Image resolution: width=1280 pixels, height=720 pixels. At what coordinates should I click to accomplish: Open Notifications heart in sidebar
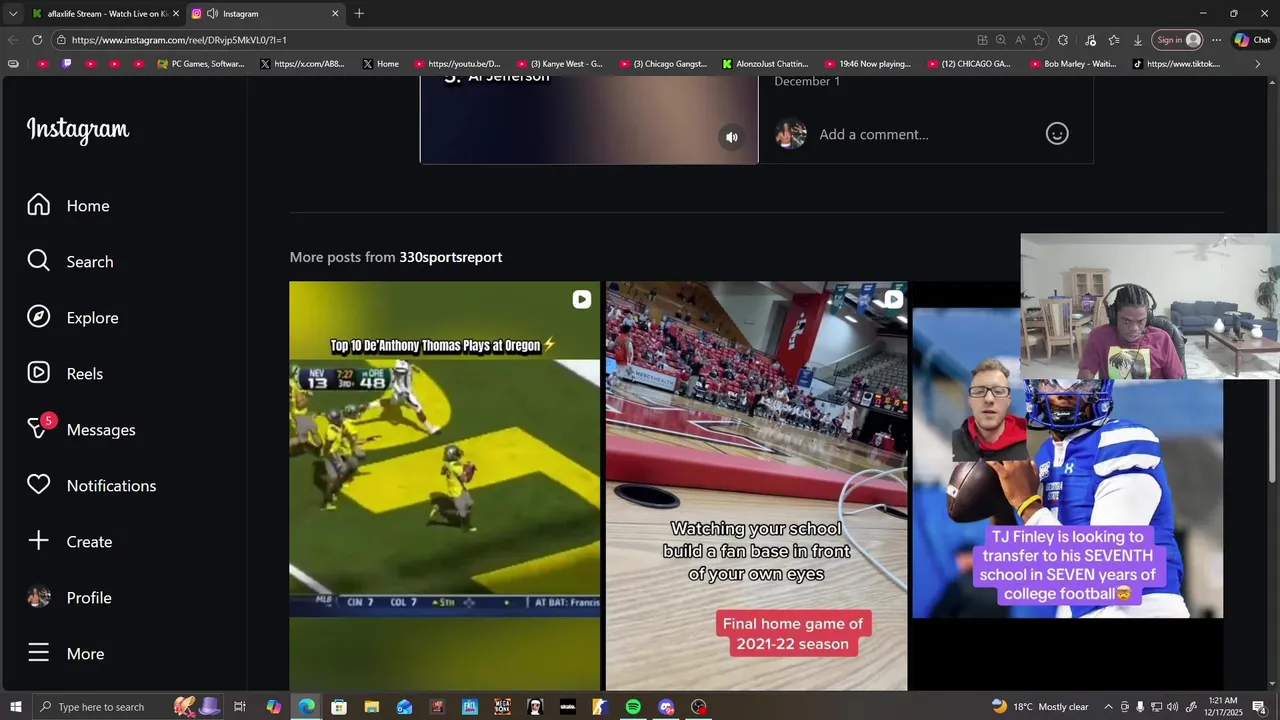pyautogui.click(x=91, y=485)
